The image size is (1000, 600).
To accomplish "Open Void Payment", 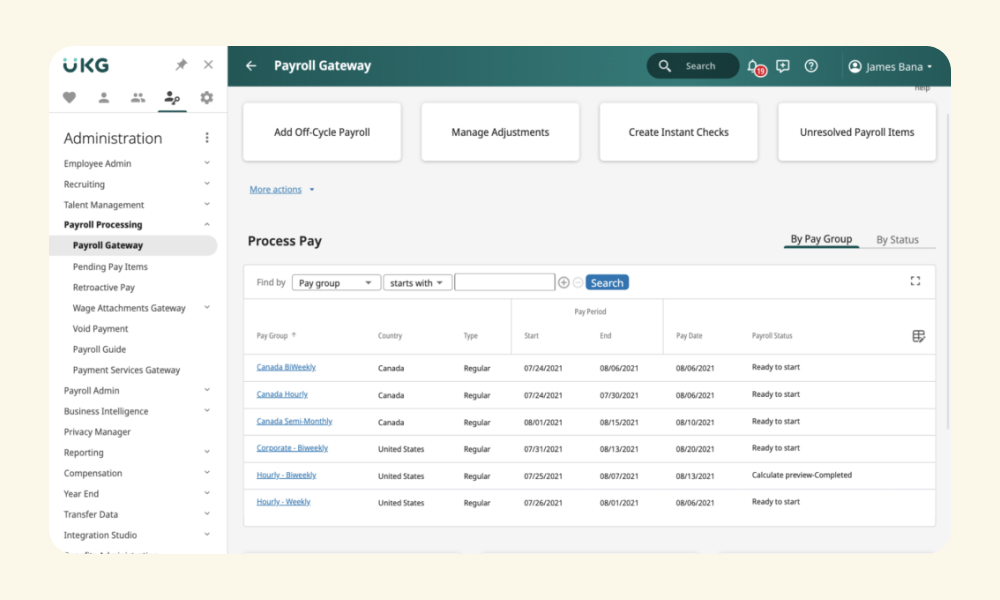I will coord(100,328).
